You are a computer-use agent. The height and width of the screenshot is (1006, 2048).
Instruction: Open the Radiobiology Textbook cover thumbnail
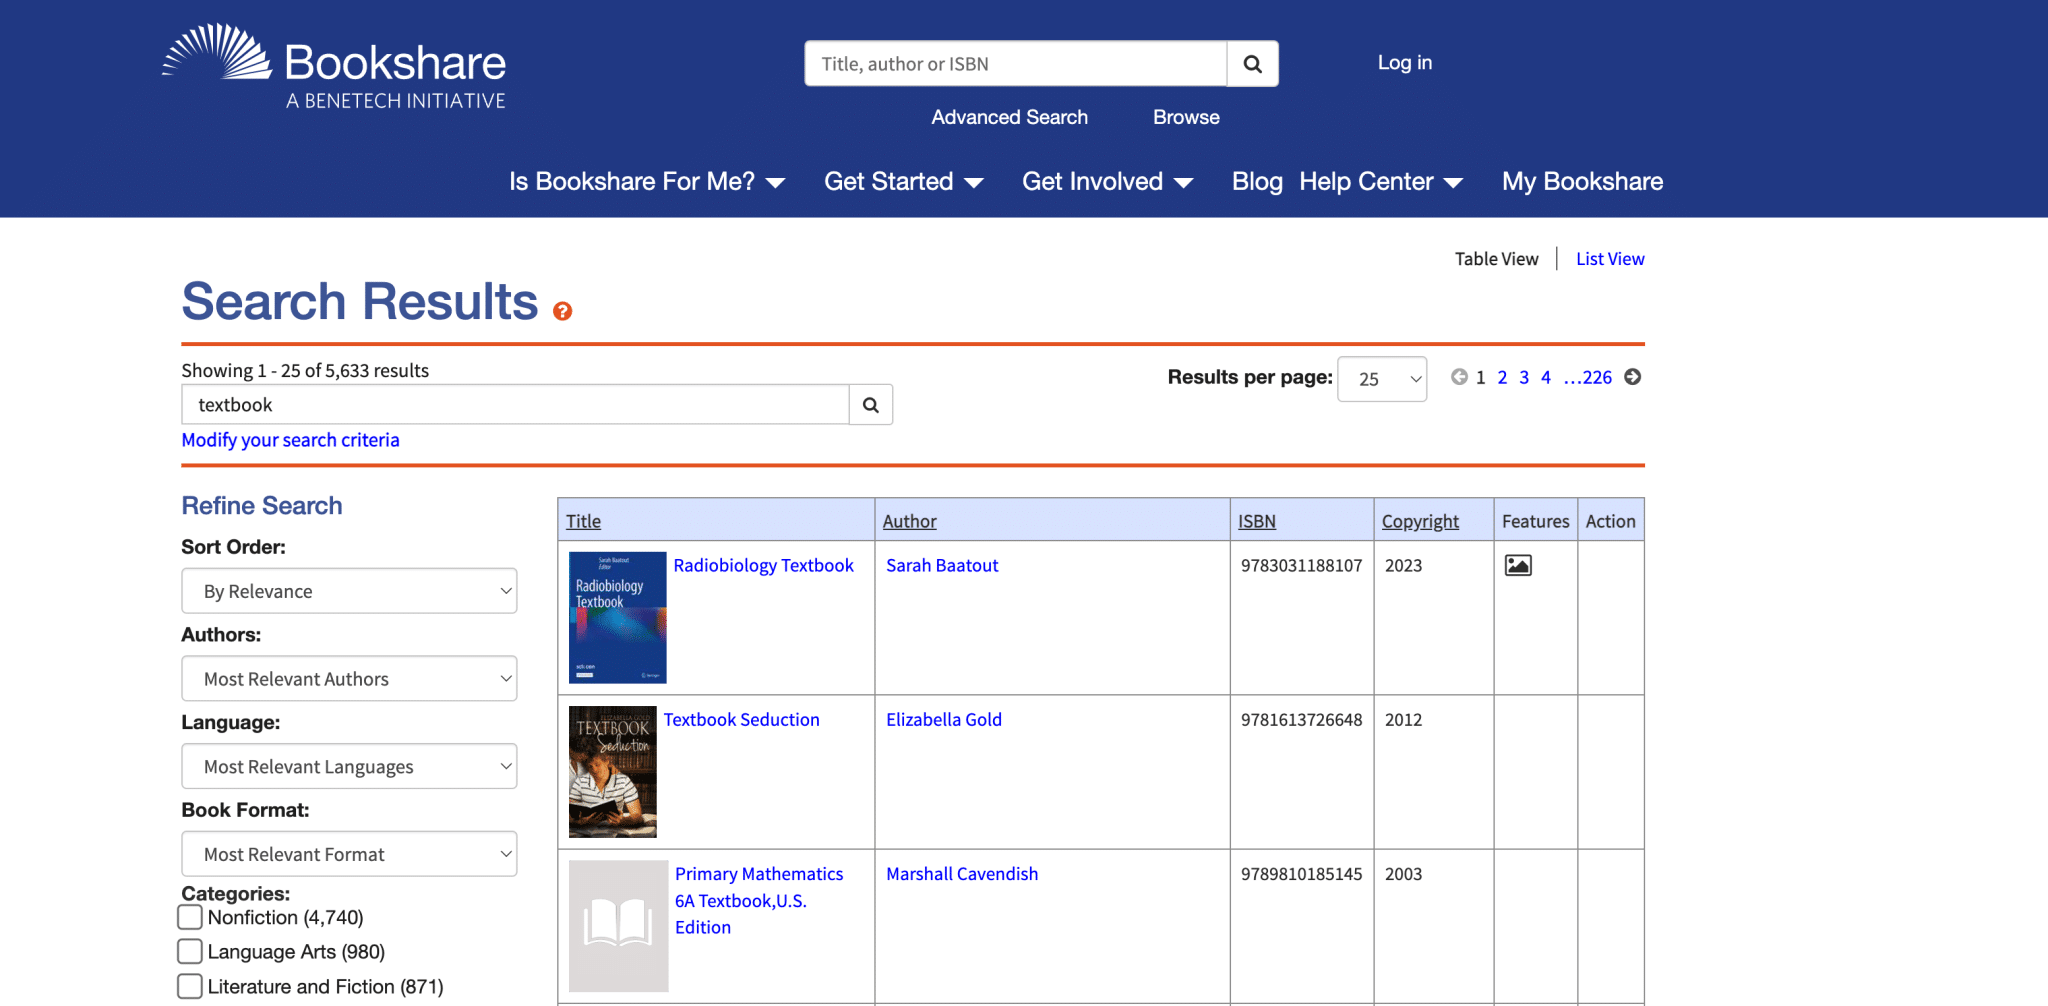[x=617, y=616]
